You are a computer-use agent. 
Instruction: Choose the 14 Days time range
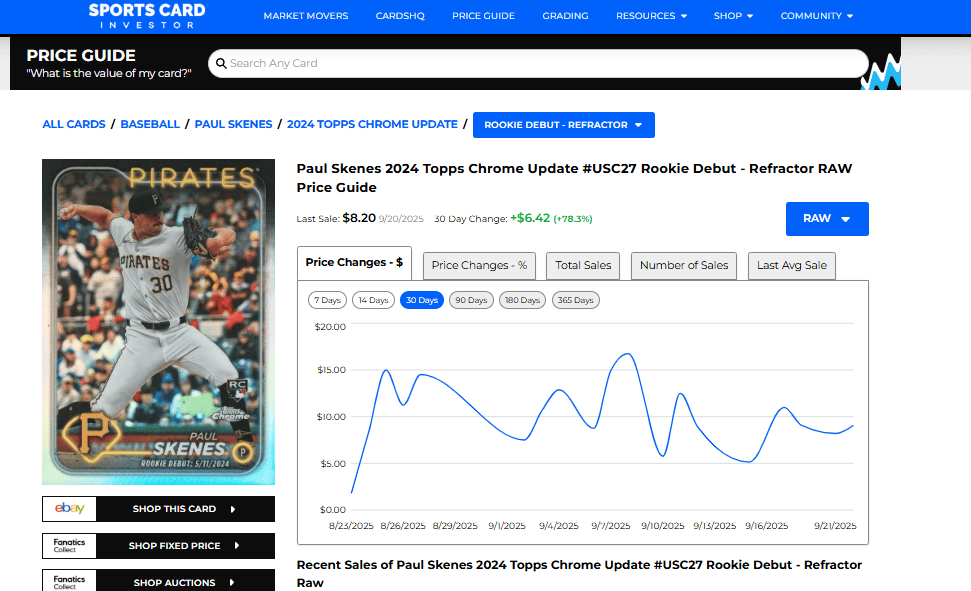[373, 300]
